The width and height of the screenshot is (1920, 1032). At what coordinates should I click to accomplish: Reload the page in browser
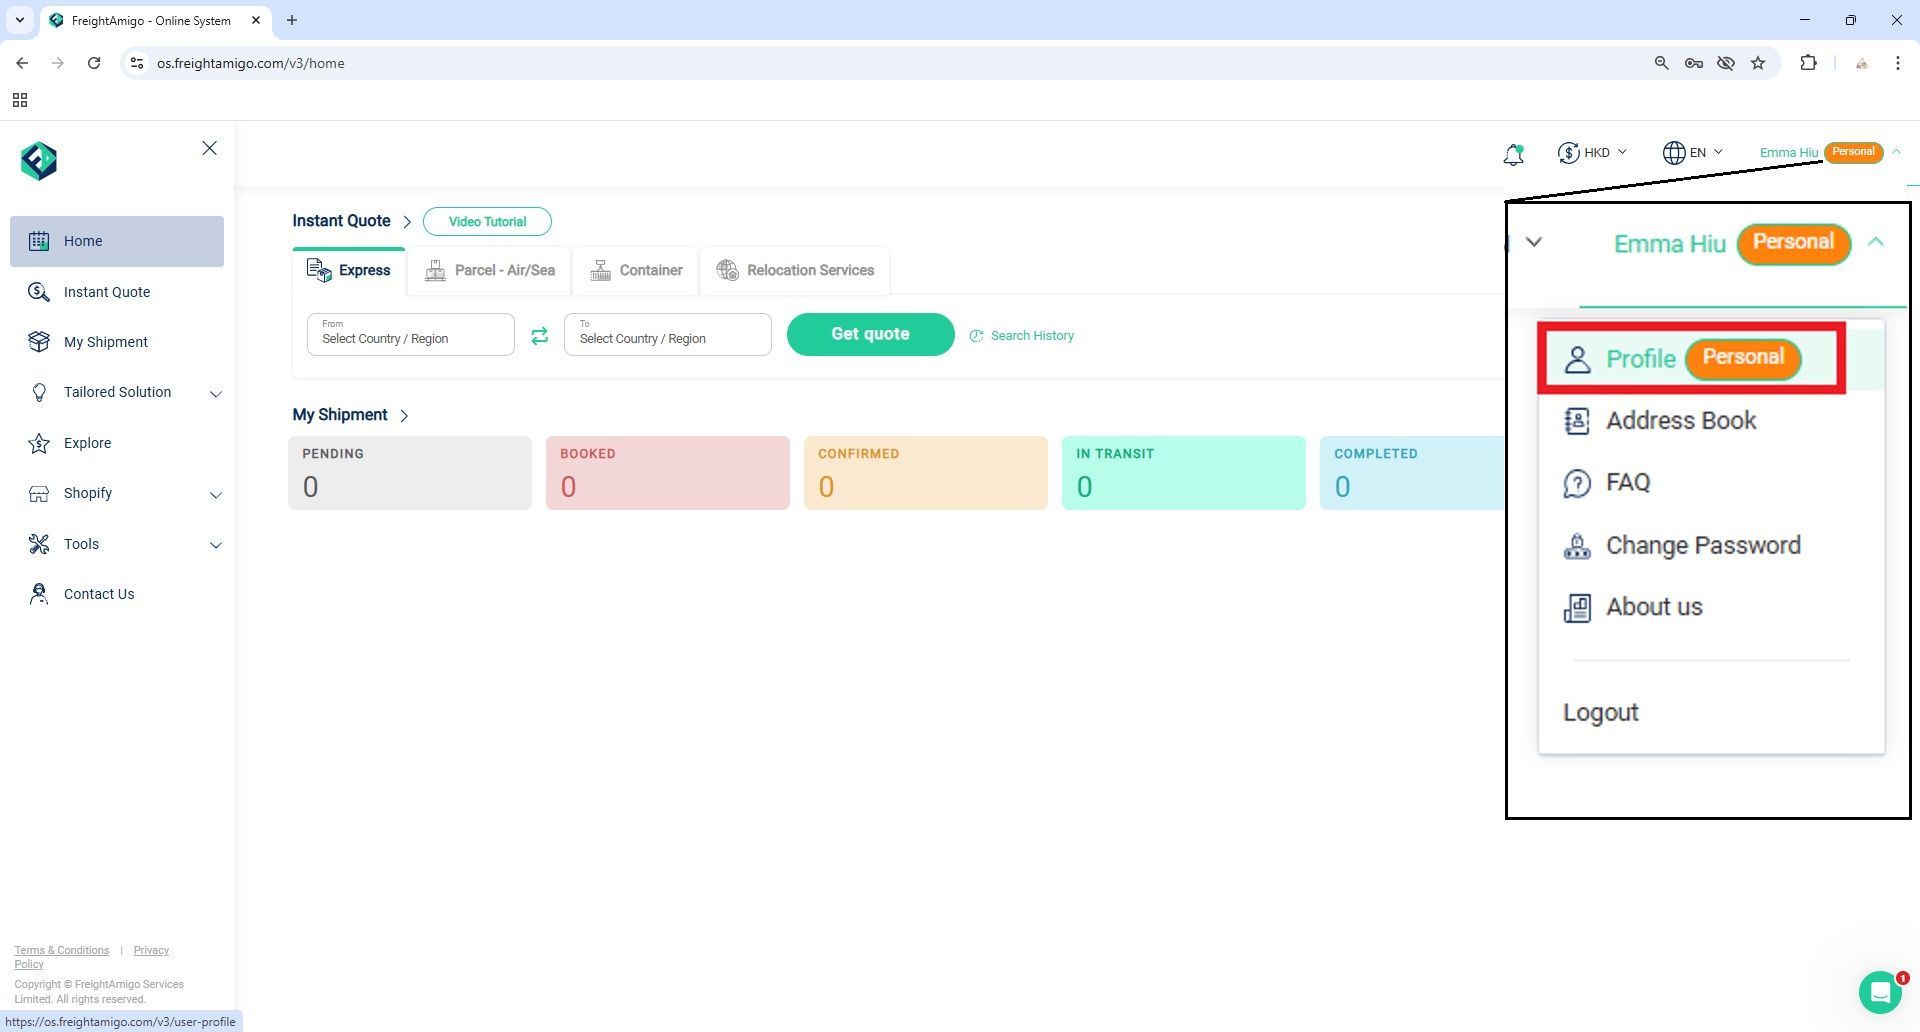94,63
